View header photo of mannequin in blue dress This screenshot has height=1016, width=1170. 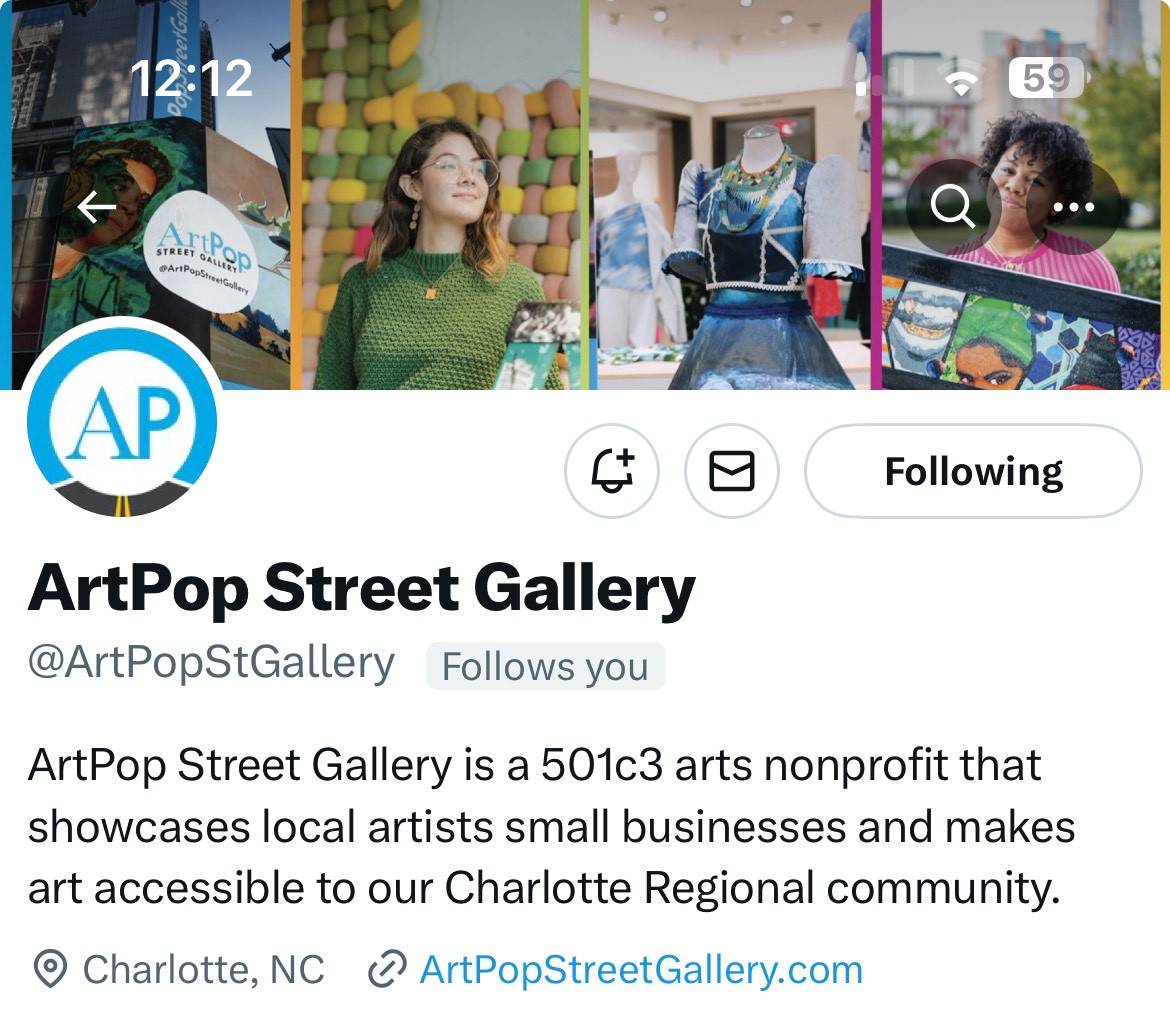[x=730, y=195]
